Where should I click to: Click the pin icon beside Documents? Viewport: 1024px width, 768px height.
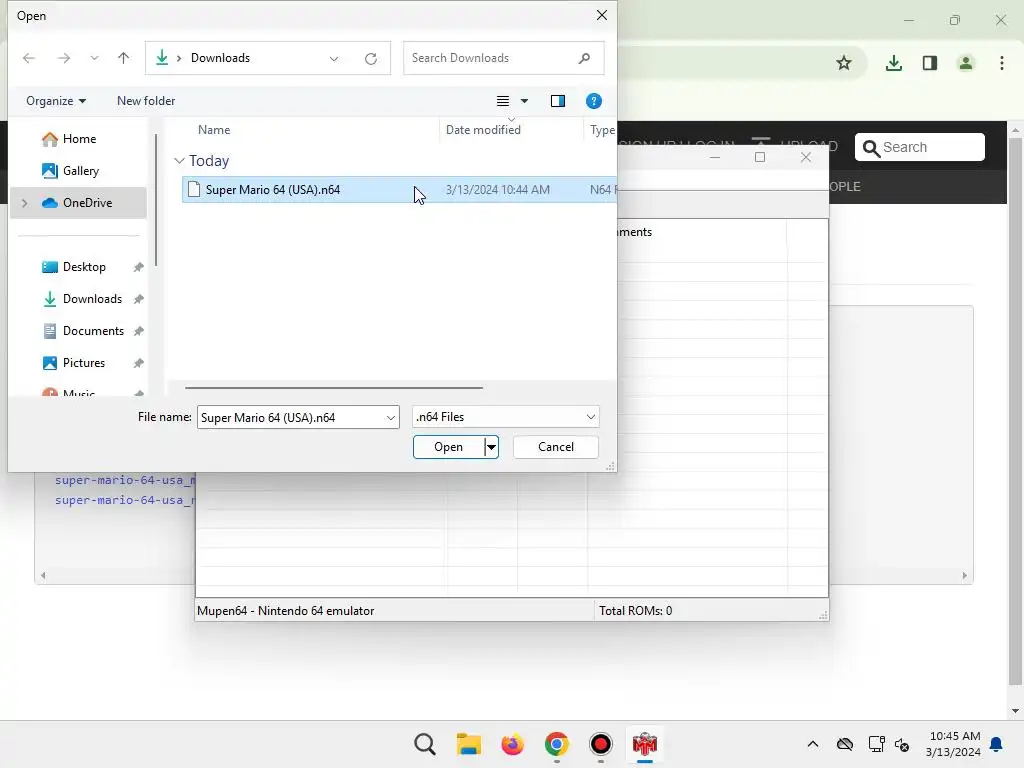click(138, 331)
